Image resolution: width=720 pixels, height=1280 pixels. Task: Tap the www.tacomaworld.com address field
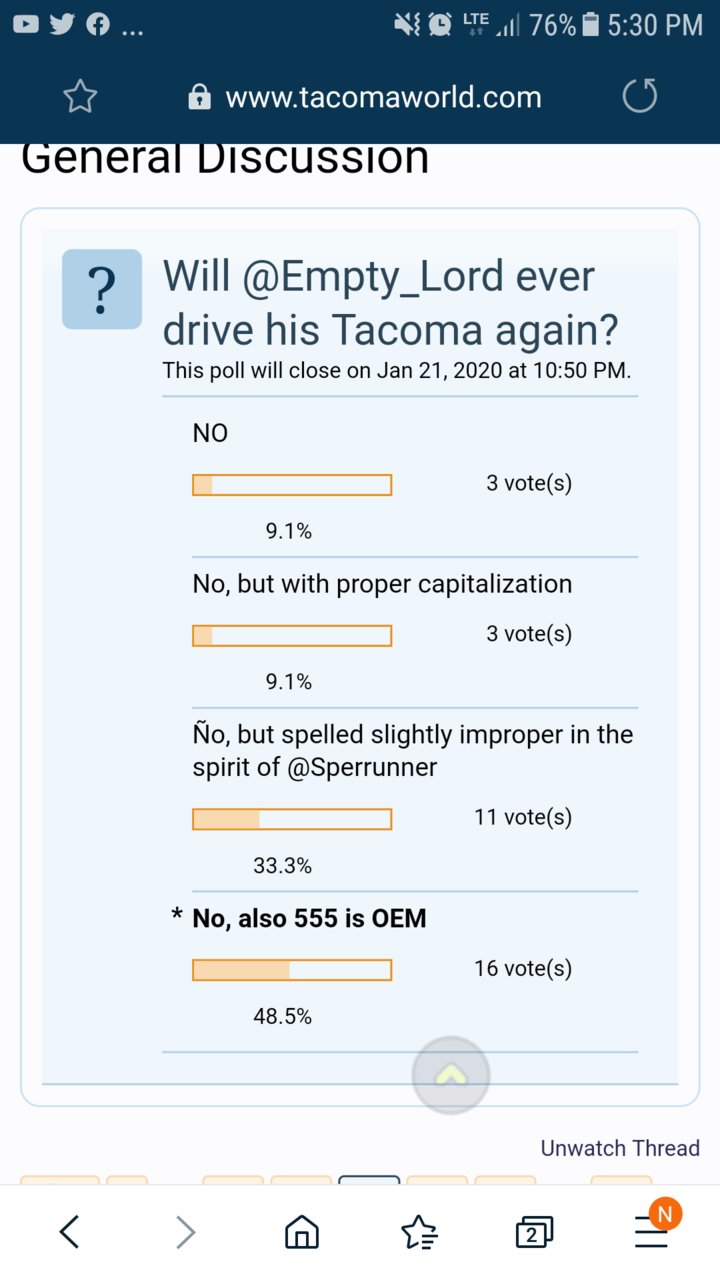[x=383, y=97]
